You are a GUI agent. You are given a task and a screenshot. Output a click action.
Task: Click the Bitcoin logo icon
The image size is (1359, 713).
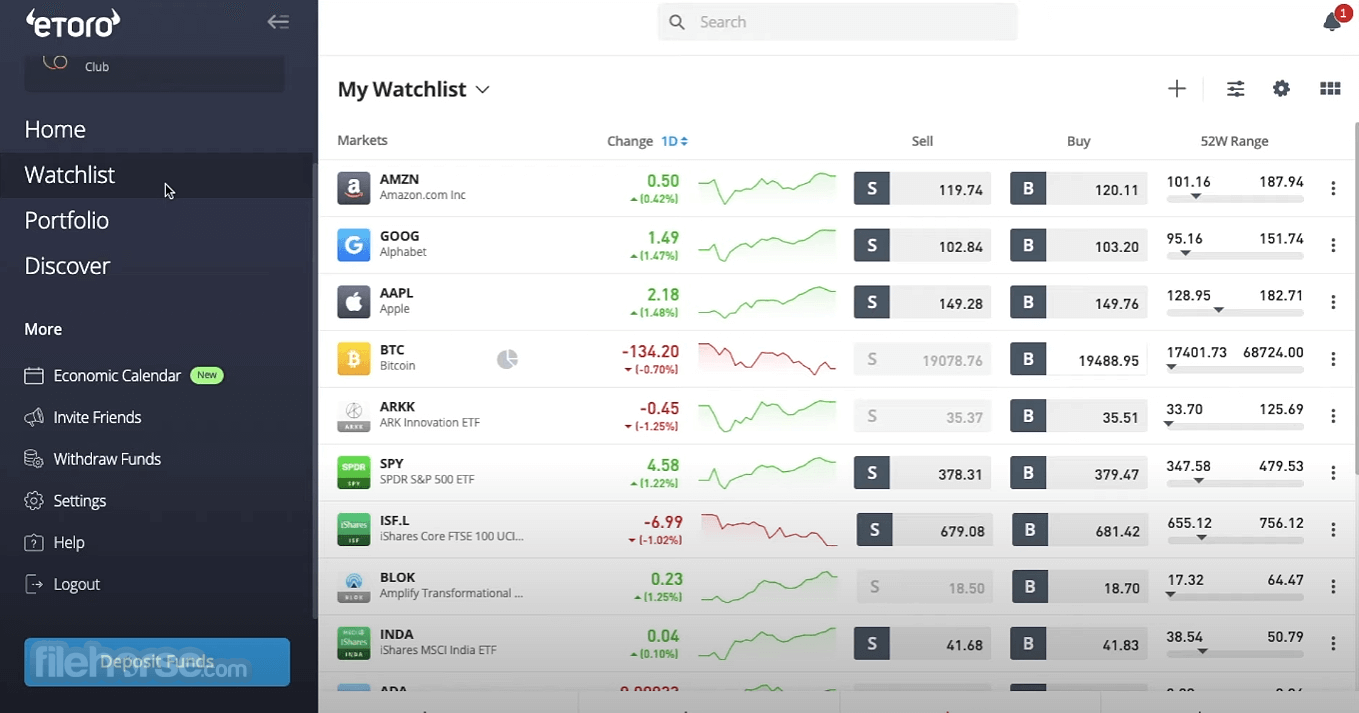(354, 359)
